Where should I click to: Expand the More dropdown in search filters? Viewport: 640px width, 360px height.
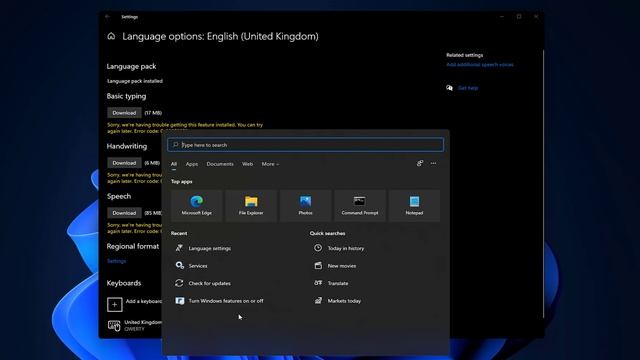click(x=270, y=164)
